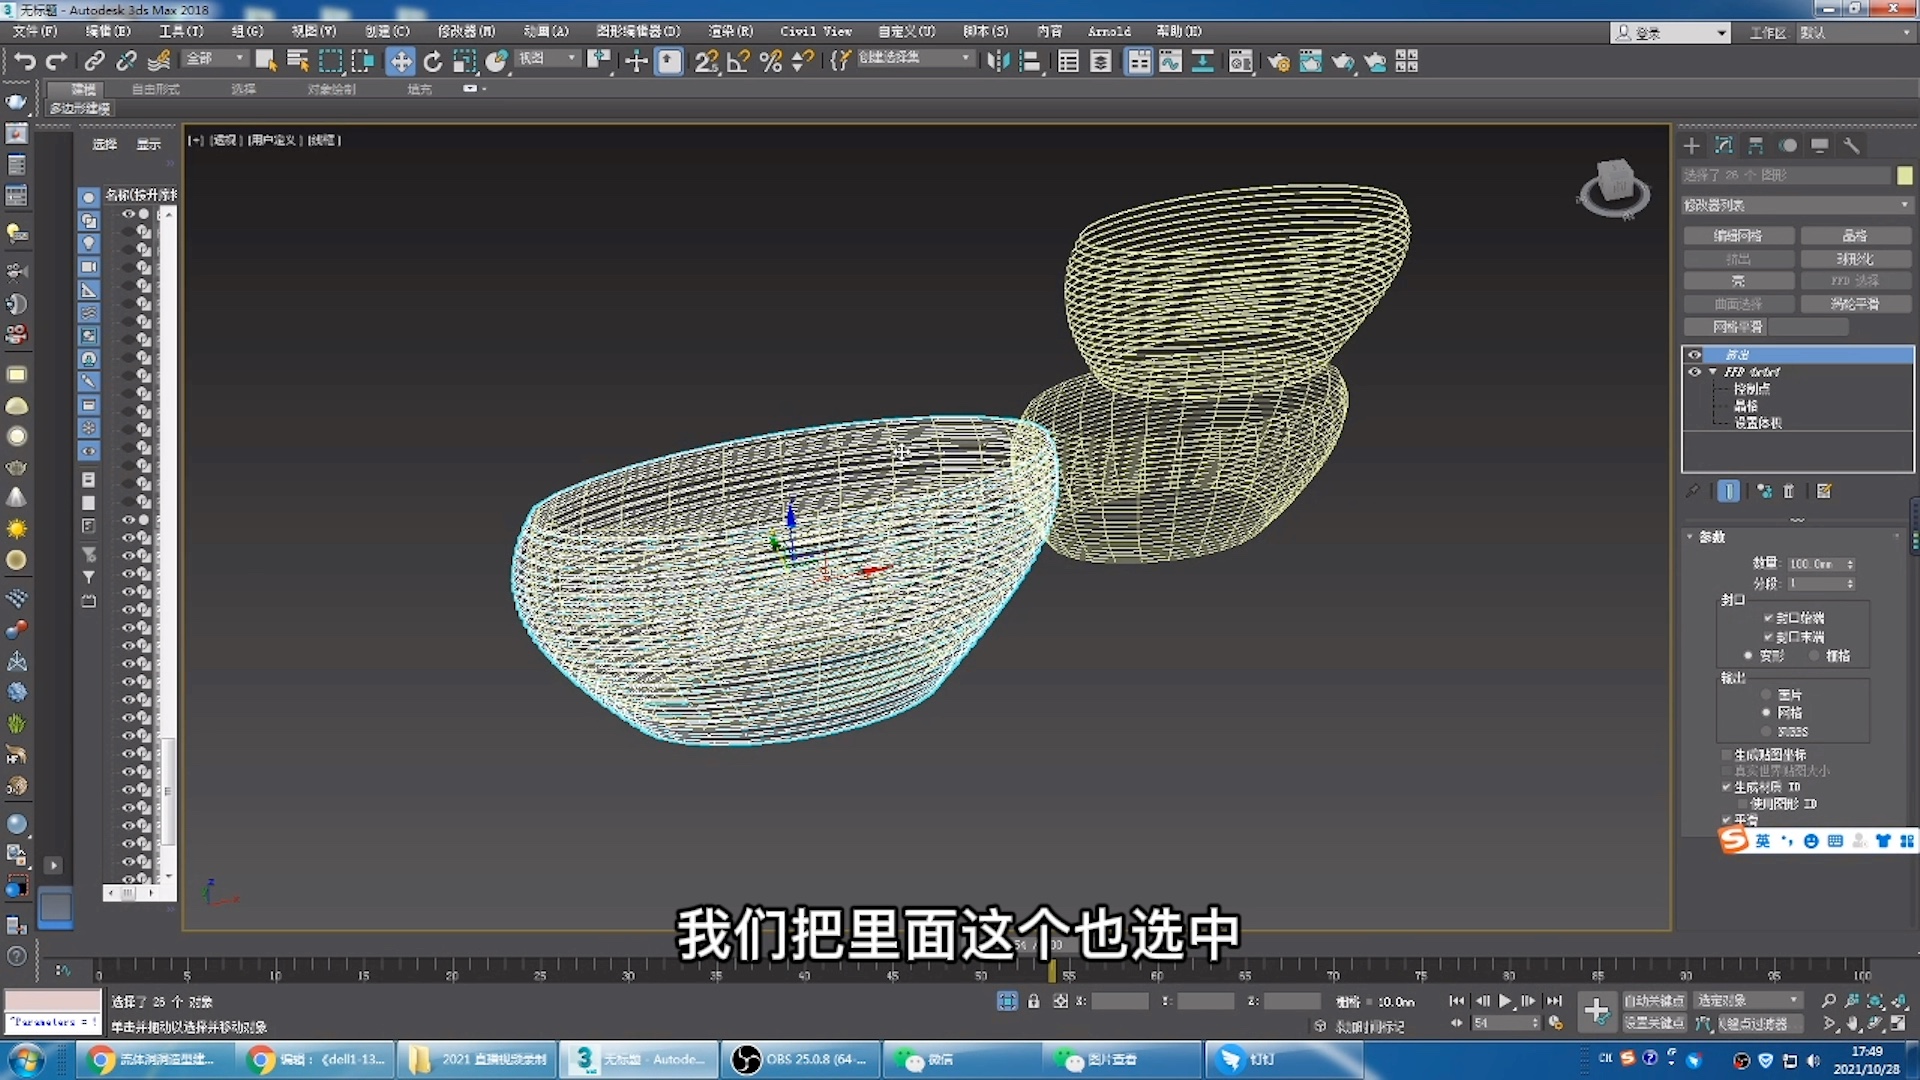Open the Utilities panel wrench icon

(1852, 145)
